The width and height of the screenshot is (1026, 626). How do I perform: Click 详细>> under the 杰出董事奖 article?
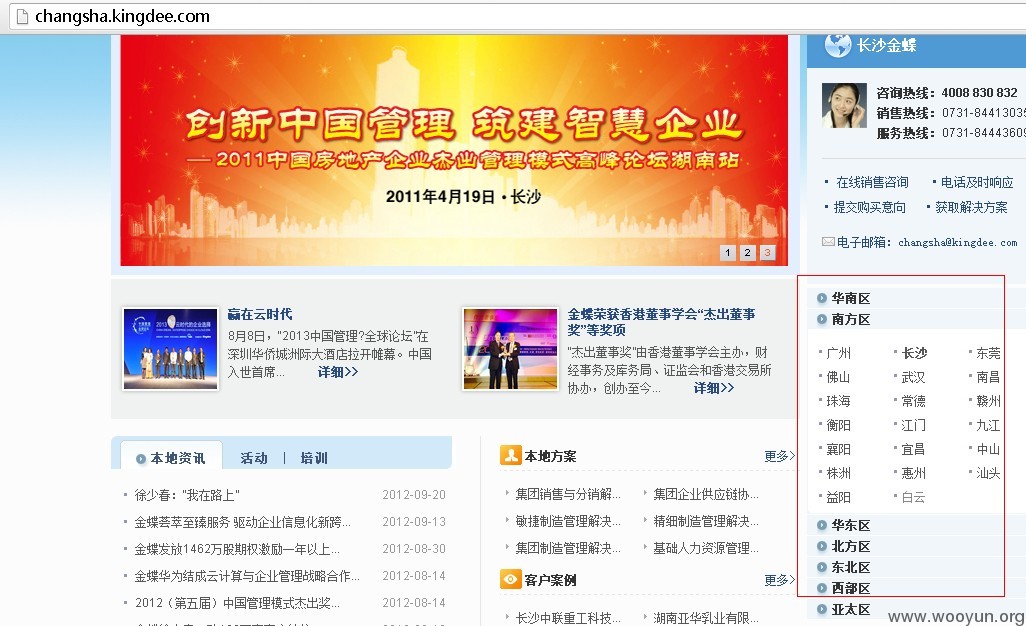[x=714, y=388]
